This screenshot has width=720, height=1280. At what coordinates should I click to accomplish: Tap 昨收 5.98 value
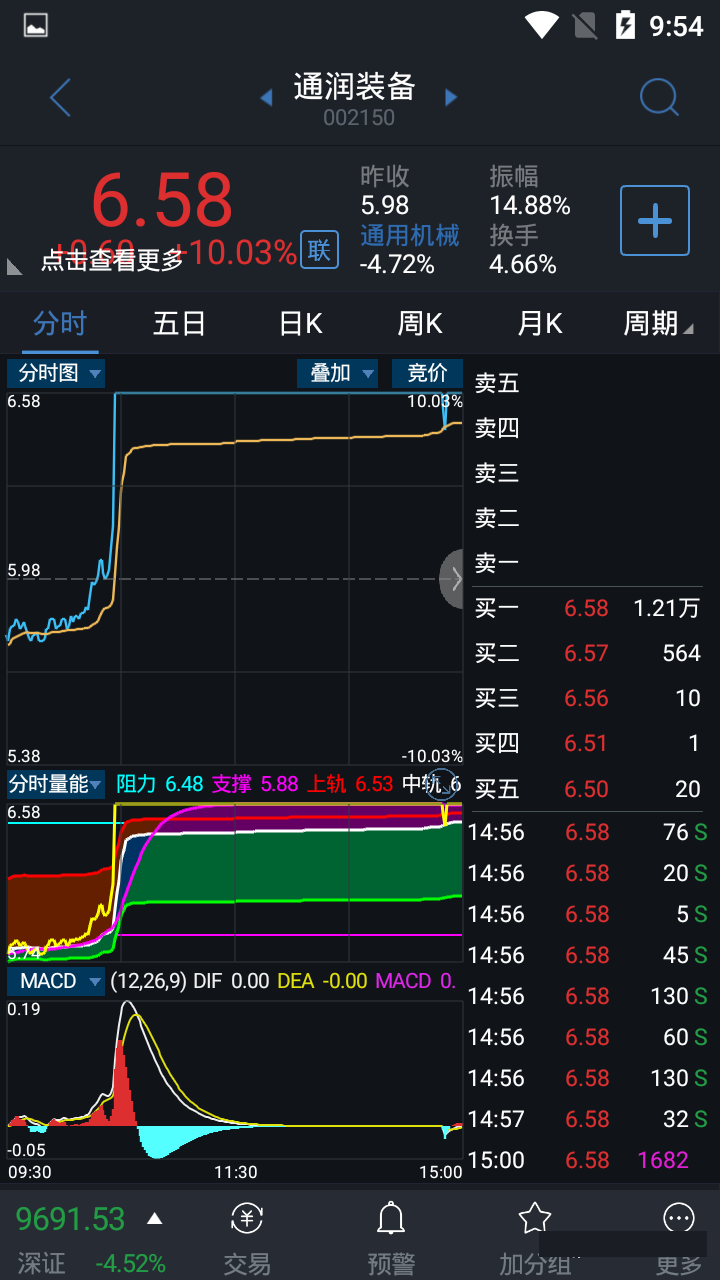tap(385, 206)
